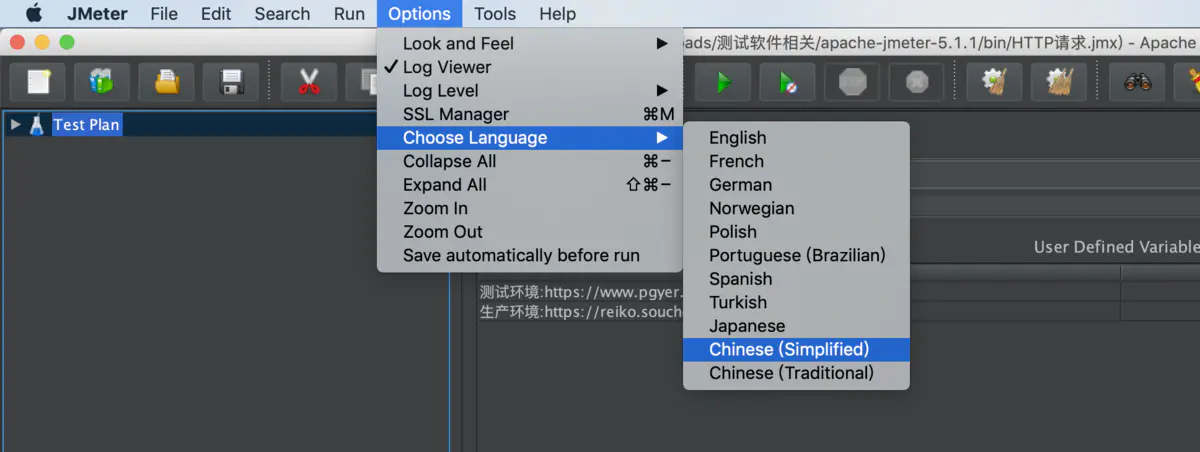Select Portuguese (Brazilian) language
1200x452 pixels.
pos(797,255)
